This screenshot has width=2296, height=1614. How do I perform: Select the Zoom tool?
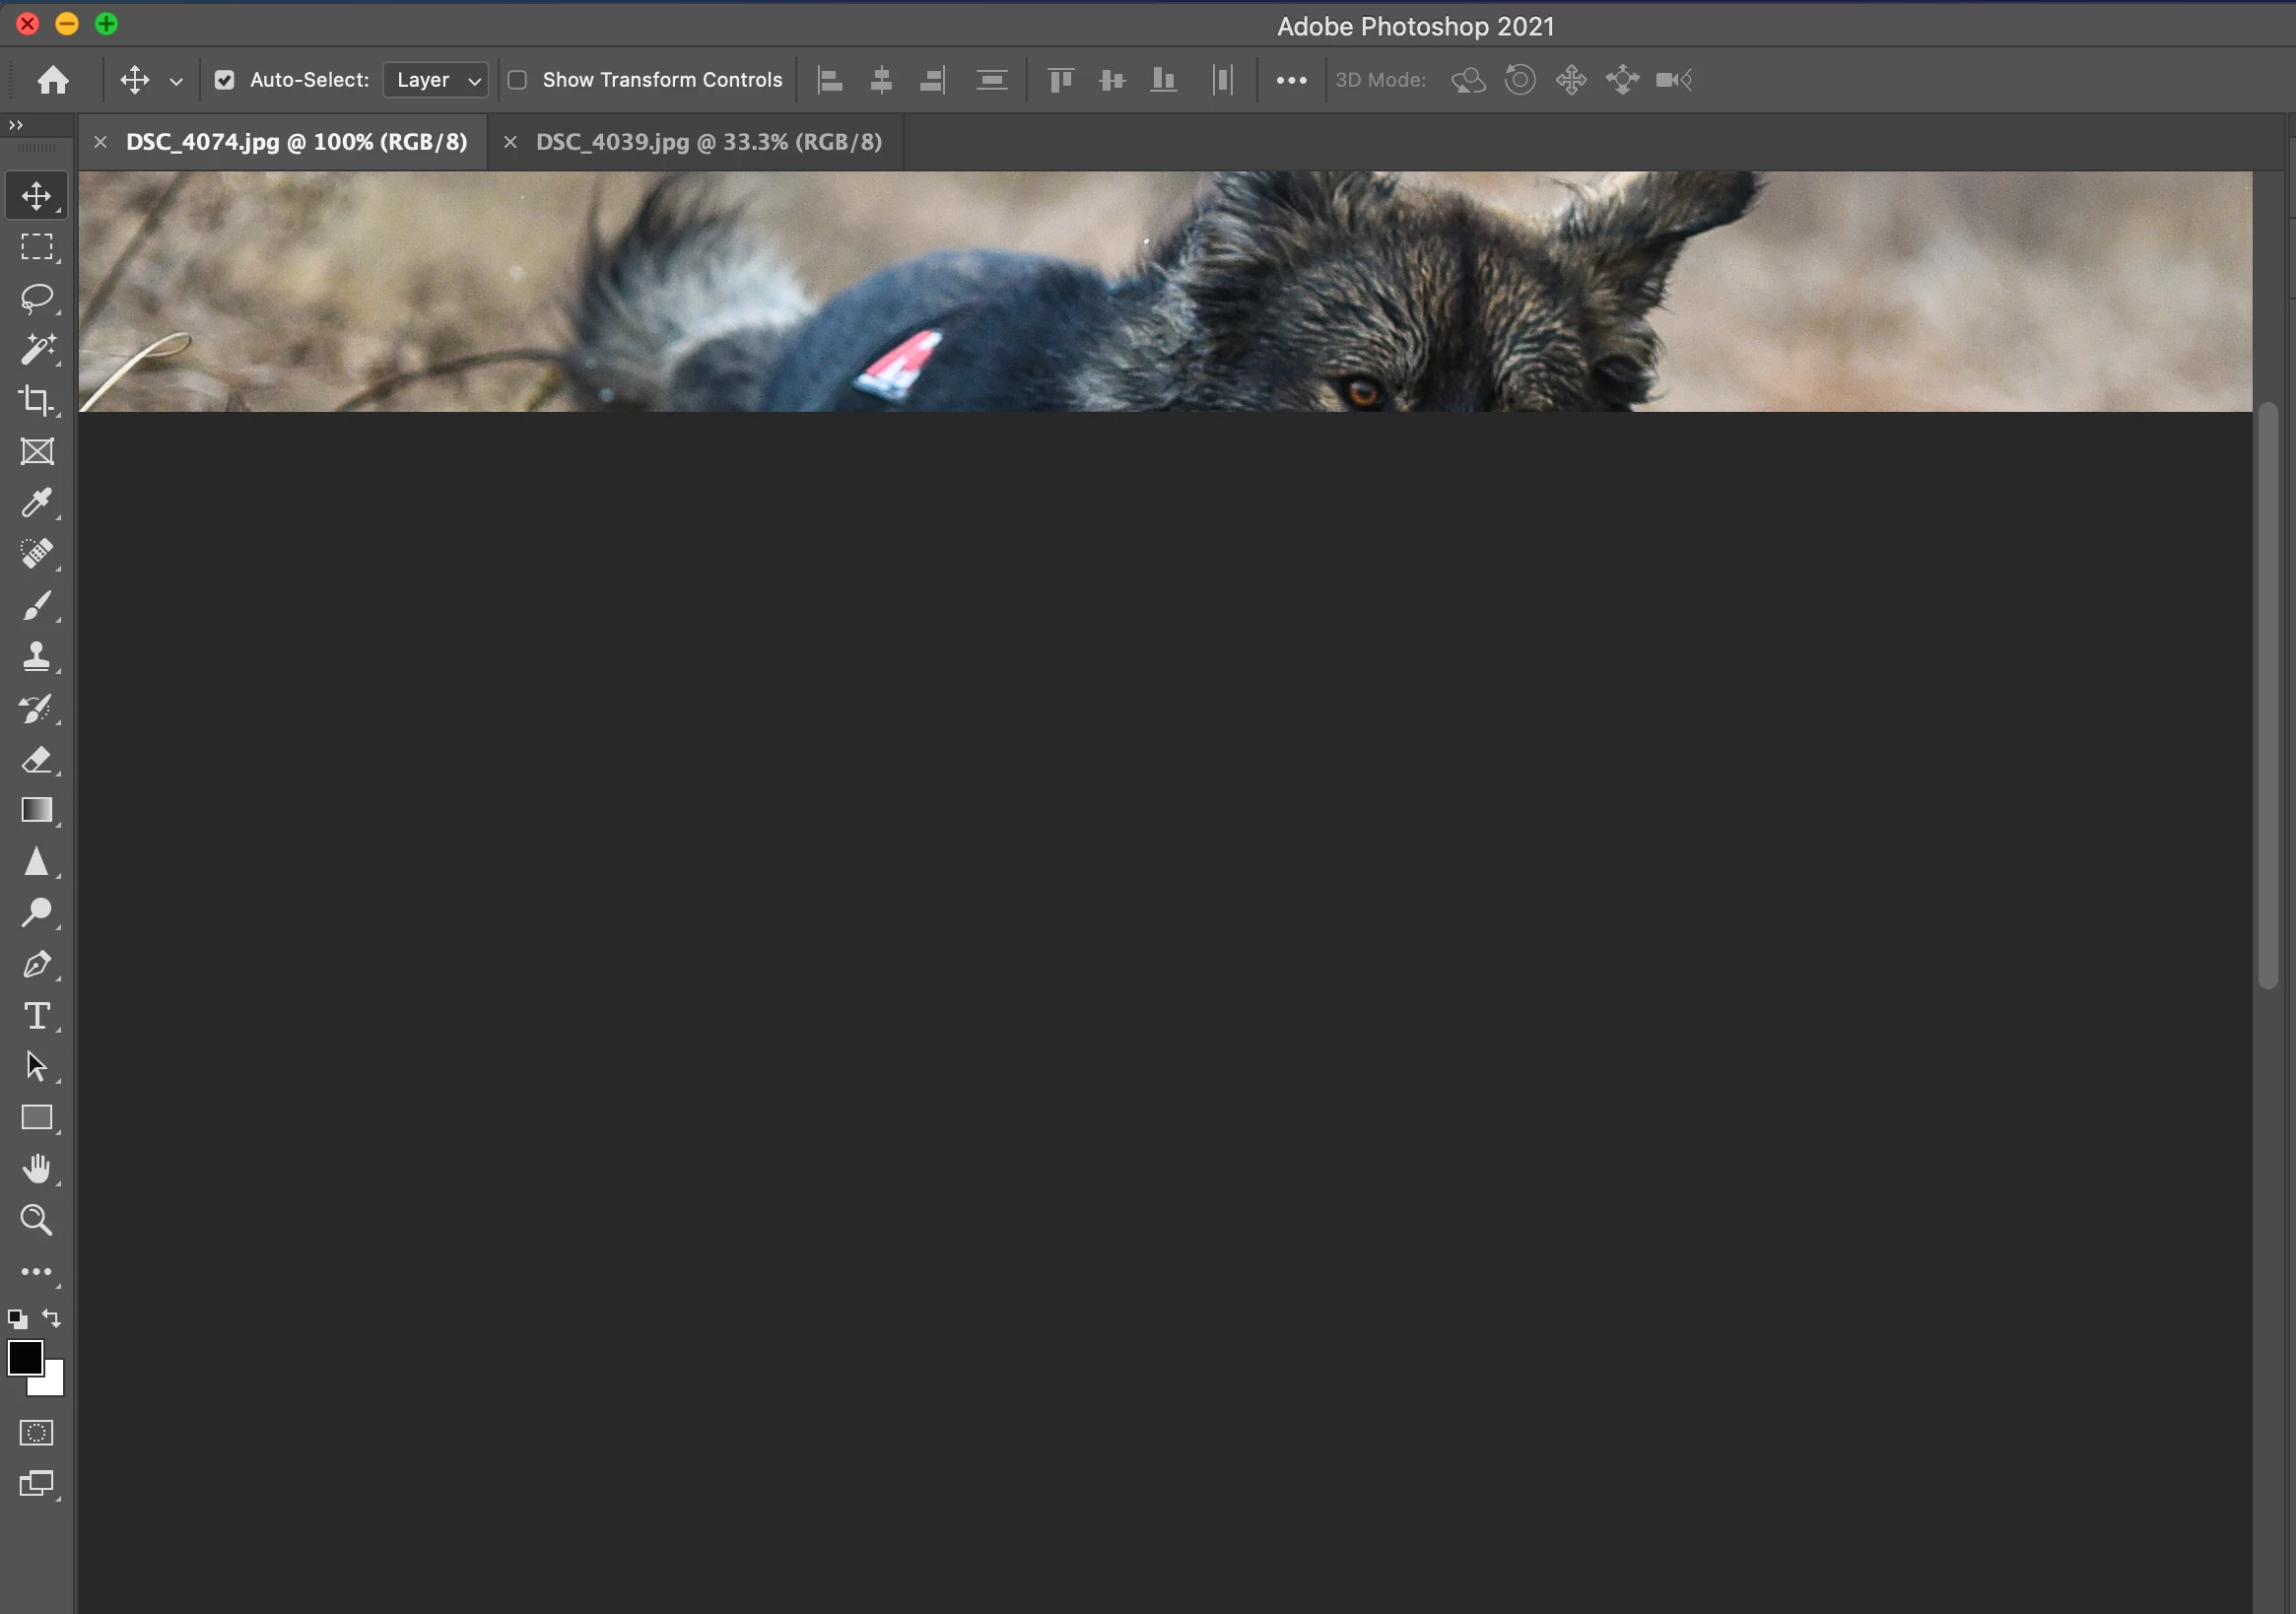37,1220
